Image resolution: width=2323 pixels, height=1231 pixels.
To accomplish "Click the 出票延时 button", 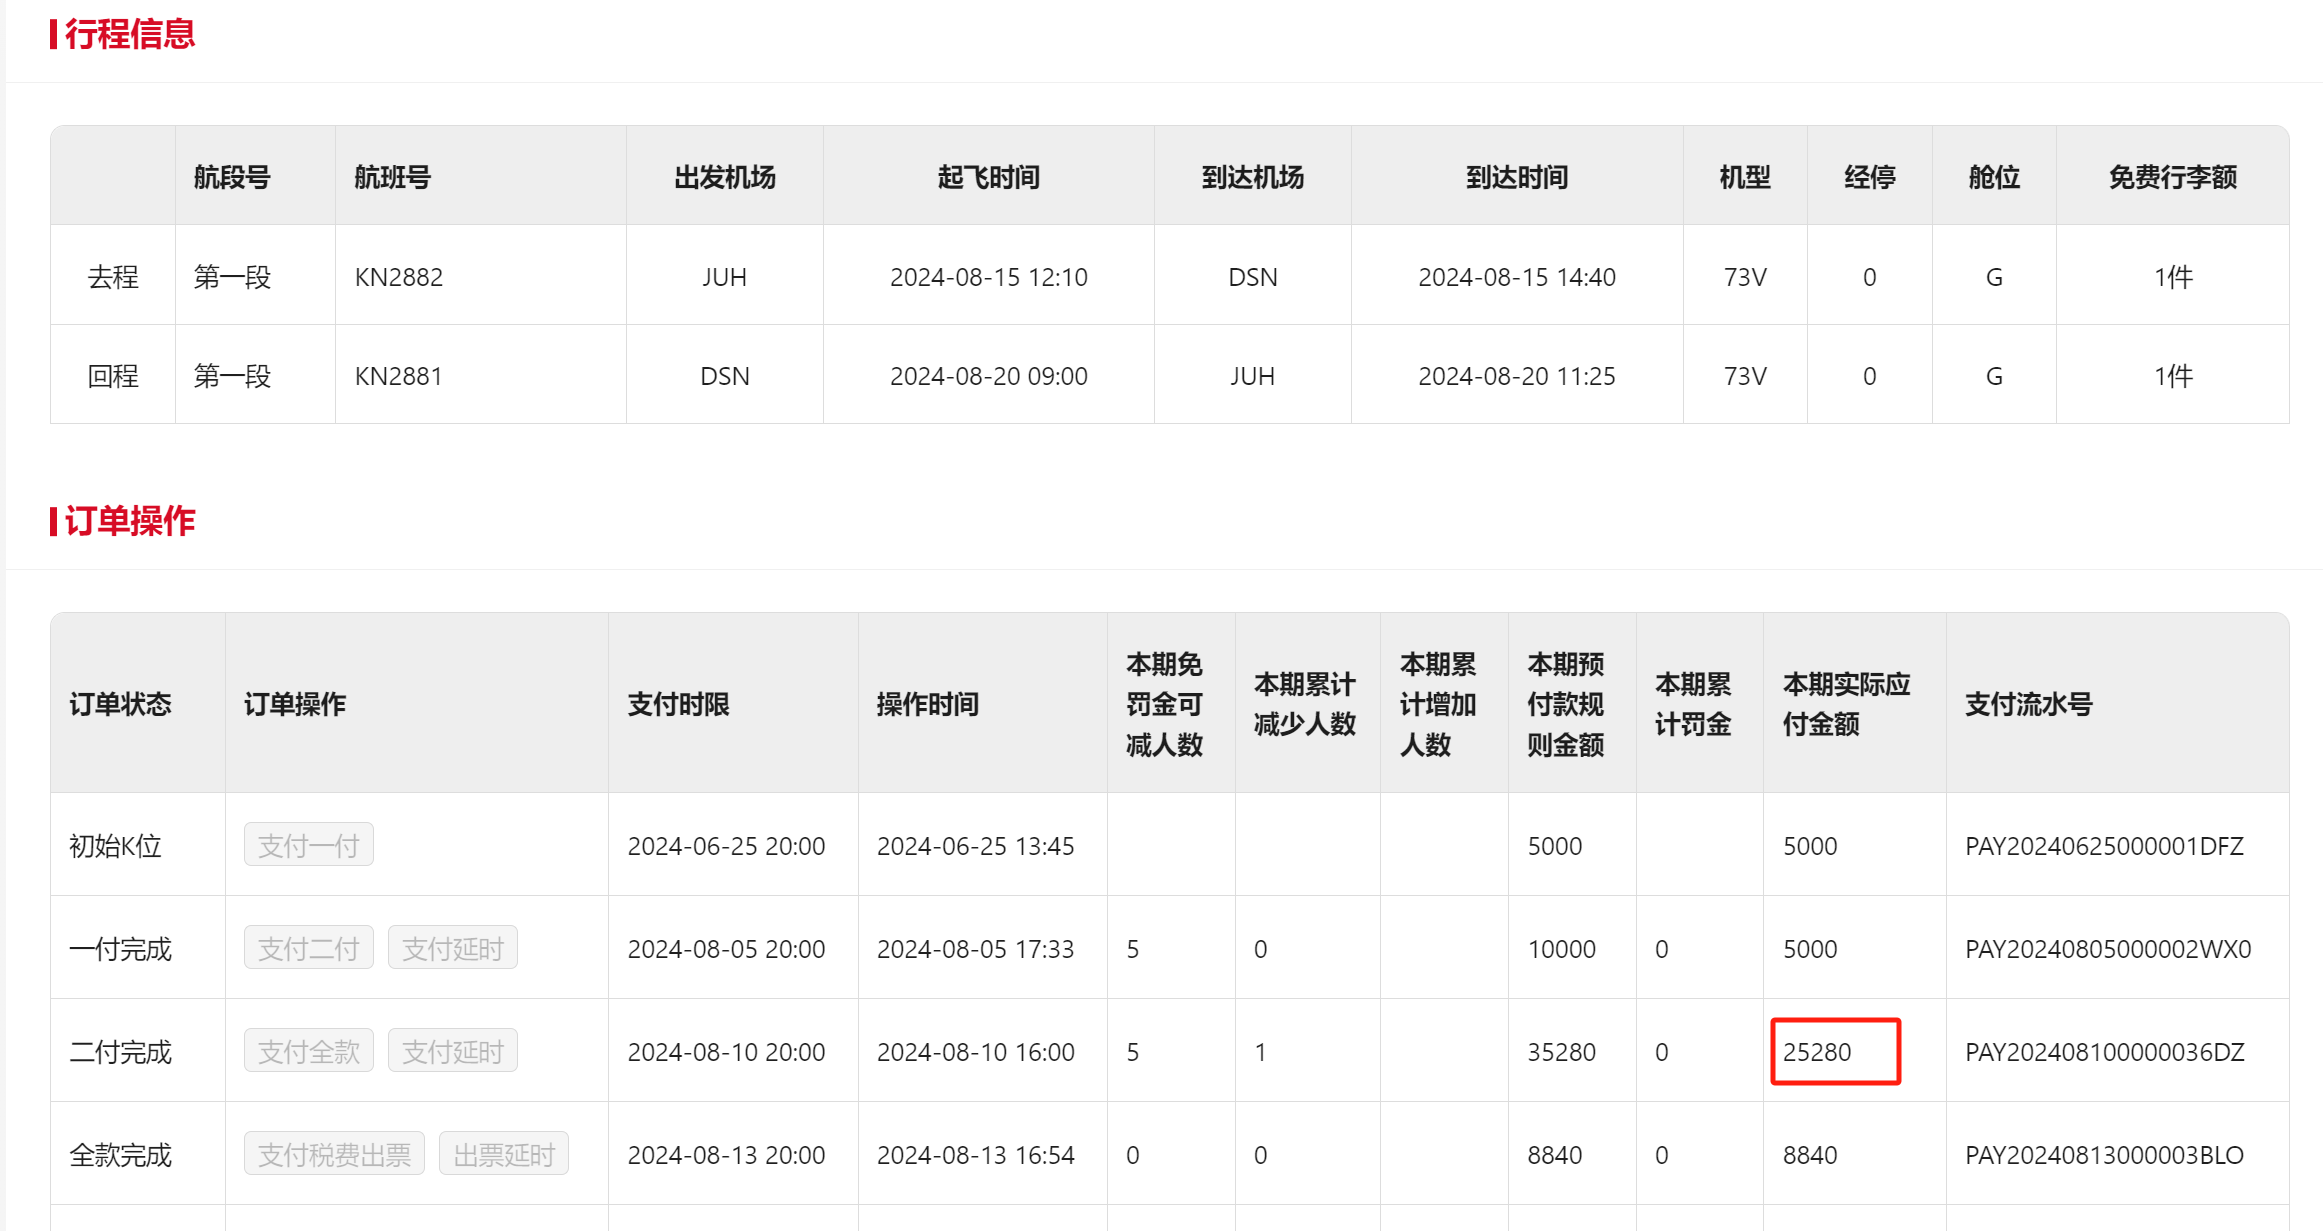I will (503, 1155).
